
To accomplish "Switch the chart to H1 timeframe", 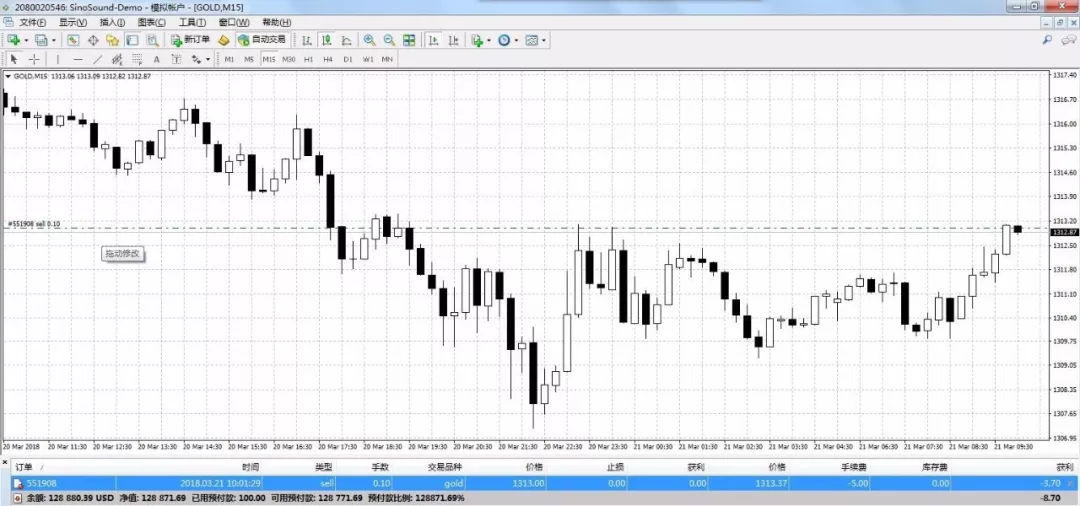I will point(308,59).
